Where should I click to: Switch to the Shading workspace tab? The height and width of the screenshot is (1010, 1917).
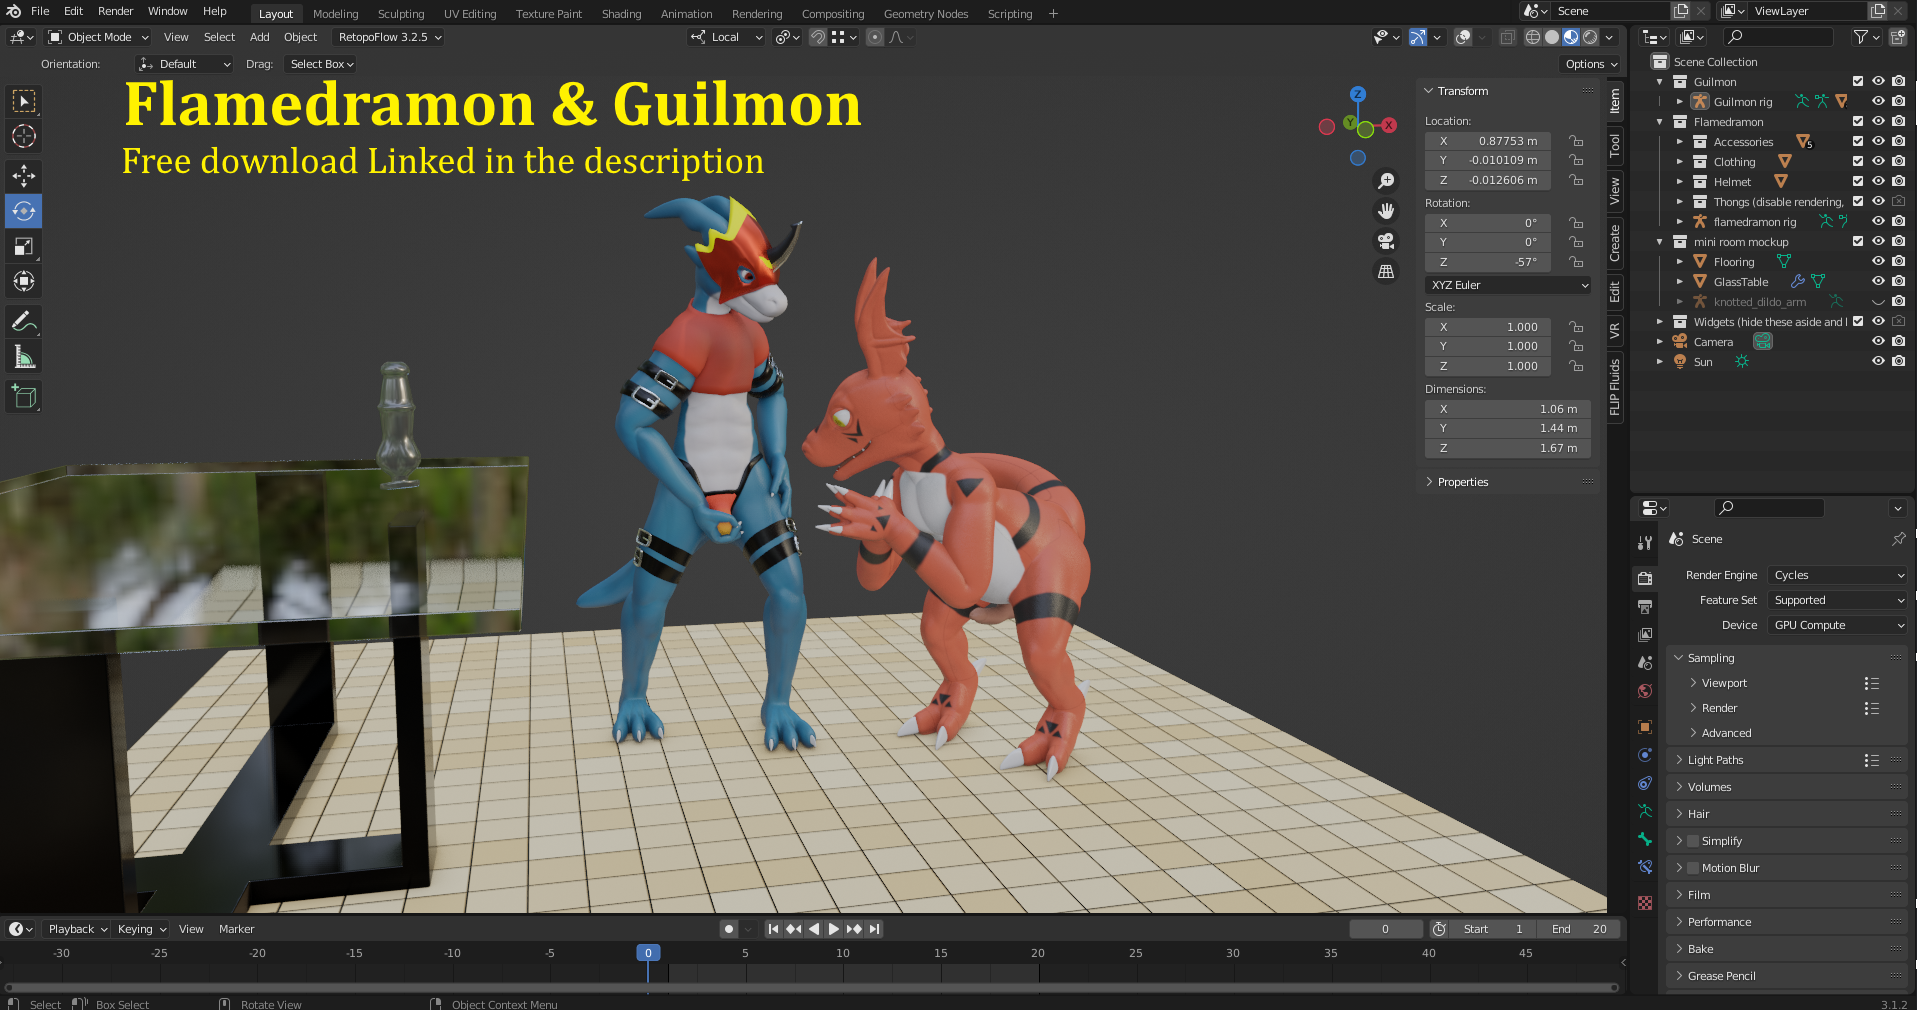pos(621,14)
